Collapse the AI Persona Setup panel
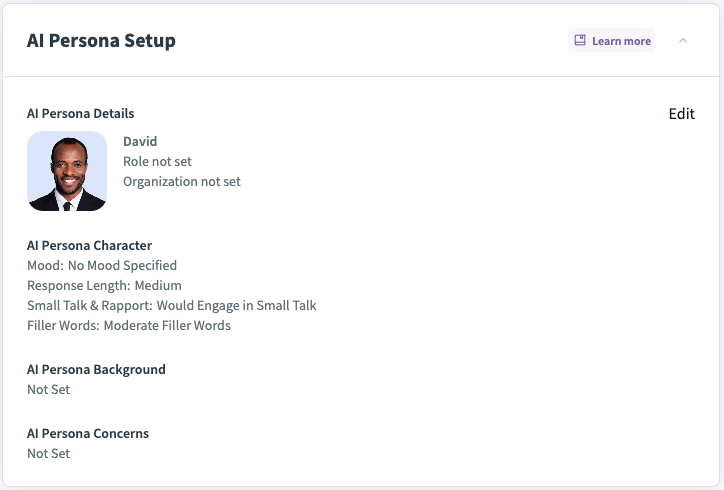The width and height of the screenshot is (724, 490). click(x=683, y=41)
